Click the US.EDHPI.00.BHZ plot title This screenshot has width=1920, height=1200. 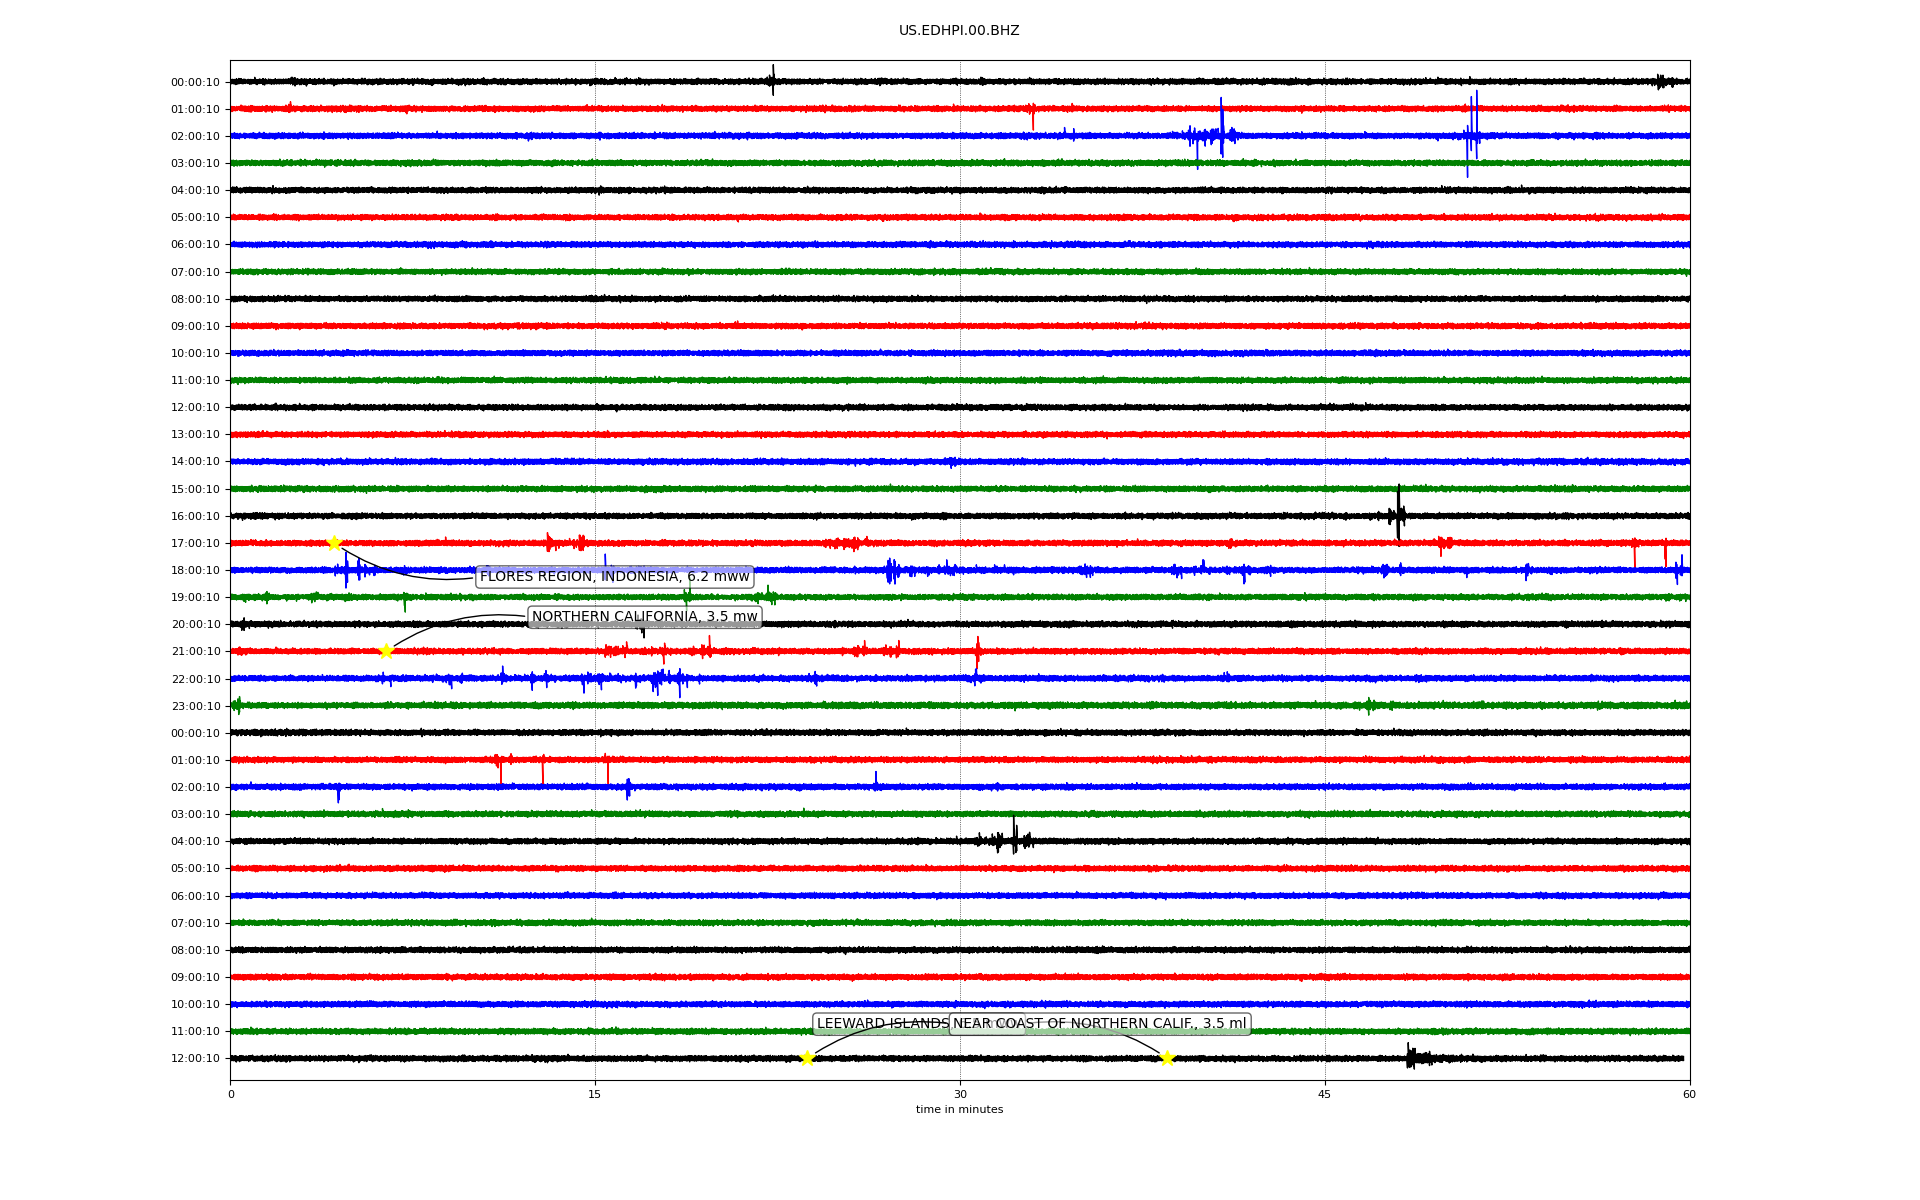959,31
